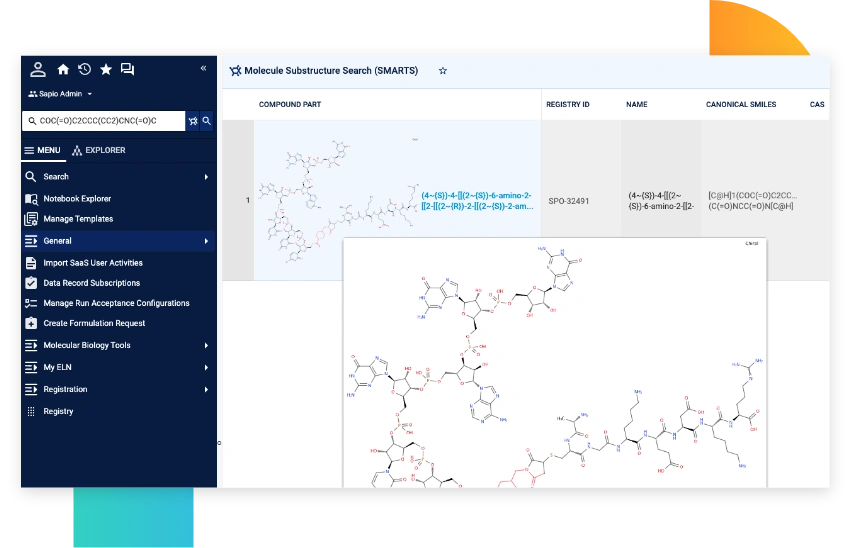Collapse sidebar with double chevron
852x548 pixels.
pos(203,68)
